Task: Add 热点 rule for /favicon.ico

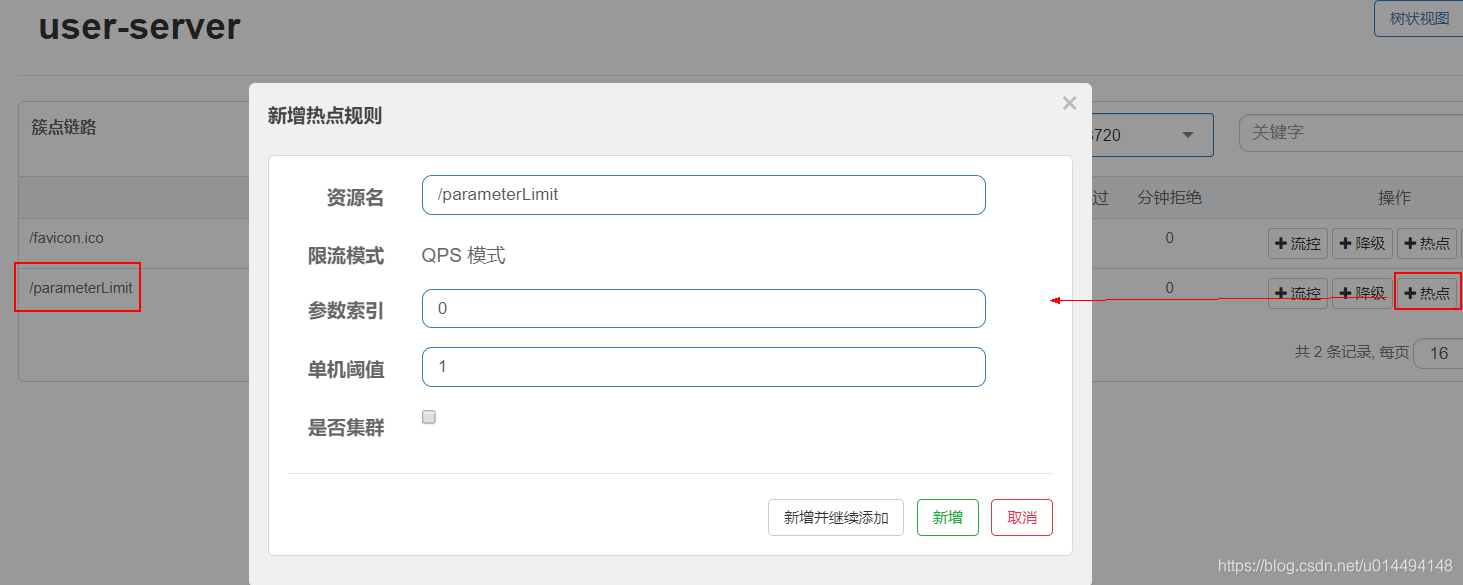Action: click(x=1426, y=243)
